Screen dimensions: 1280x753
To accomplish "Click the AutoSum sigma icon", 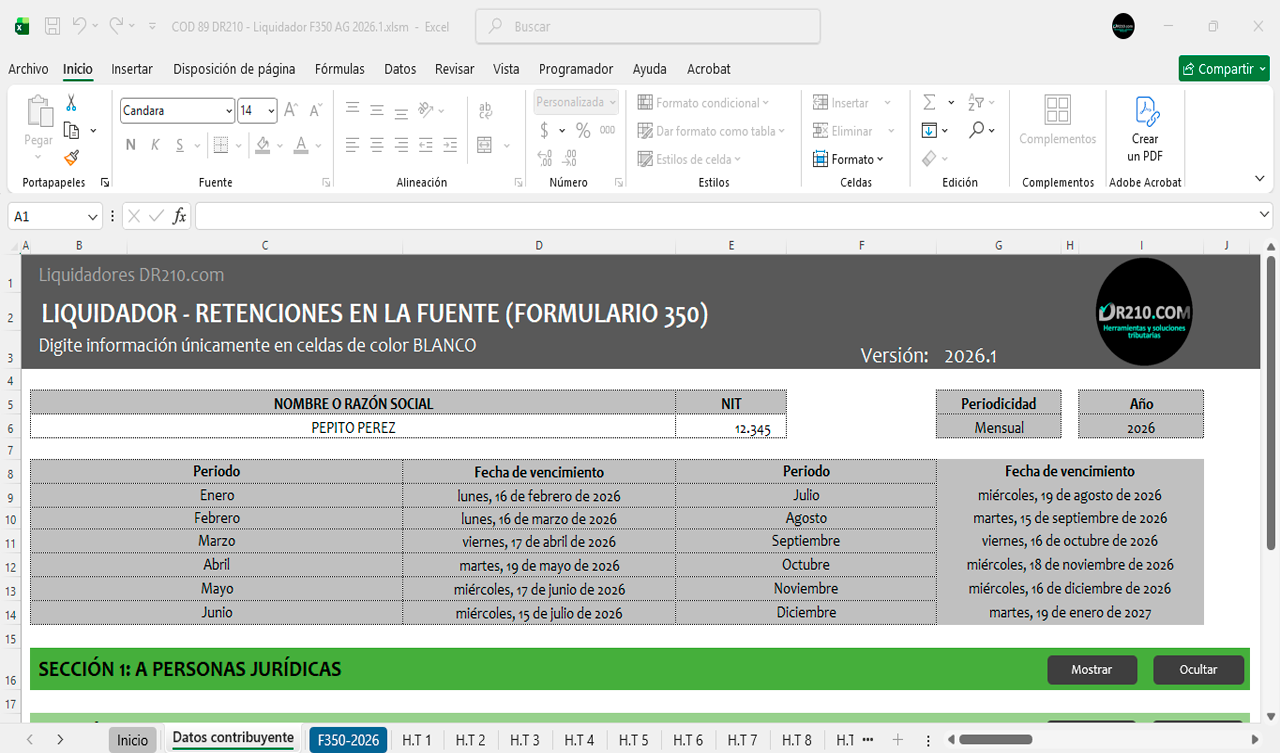I will click(x=929, y=102).
